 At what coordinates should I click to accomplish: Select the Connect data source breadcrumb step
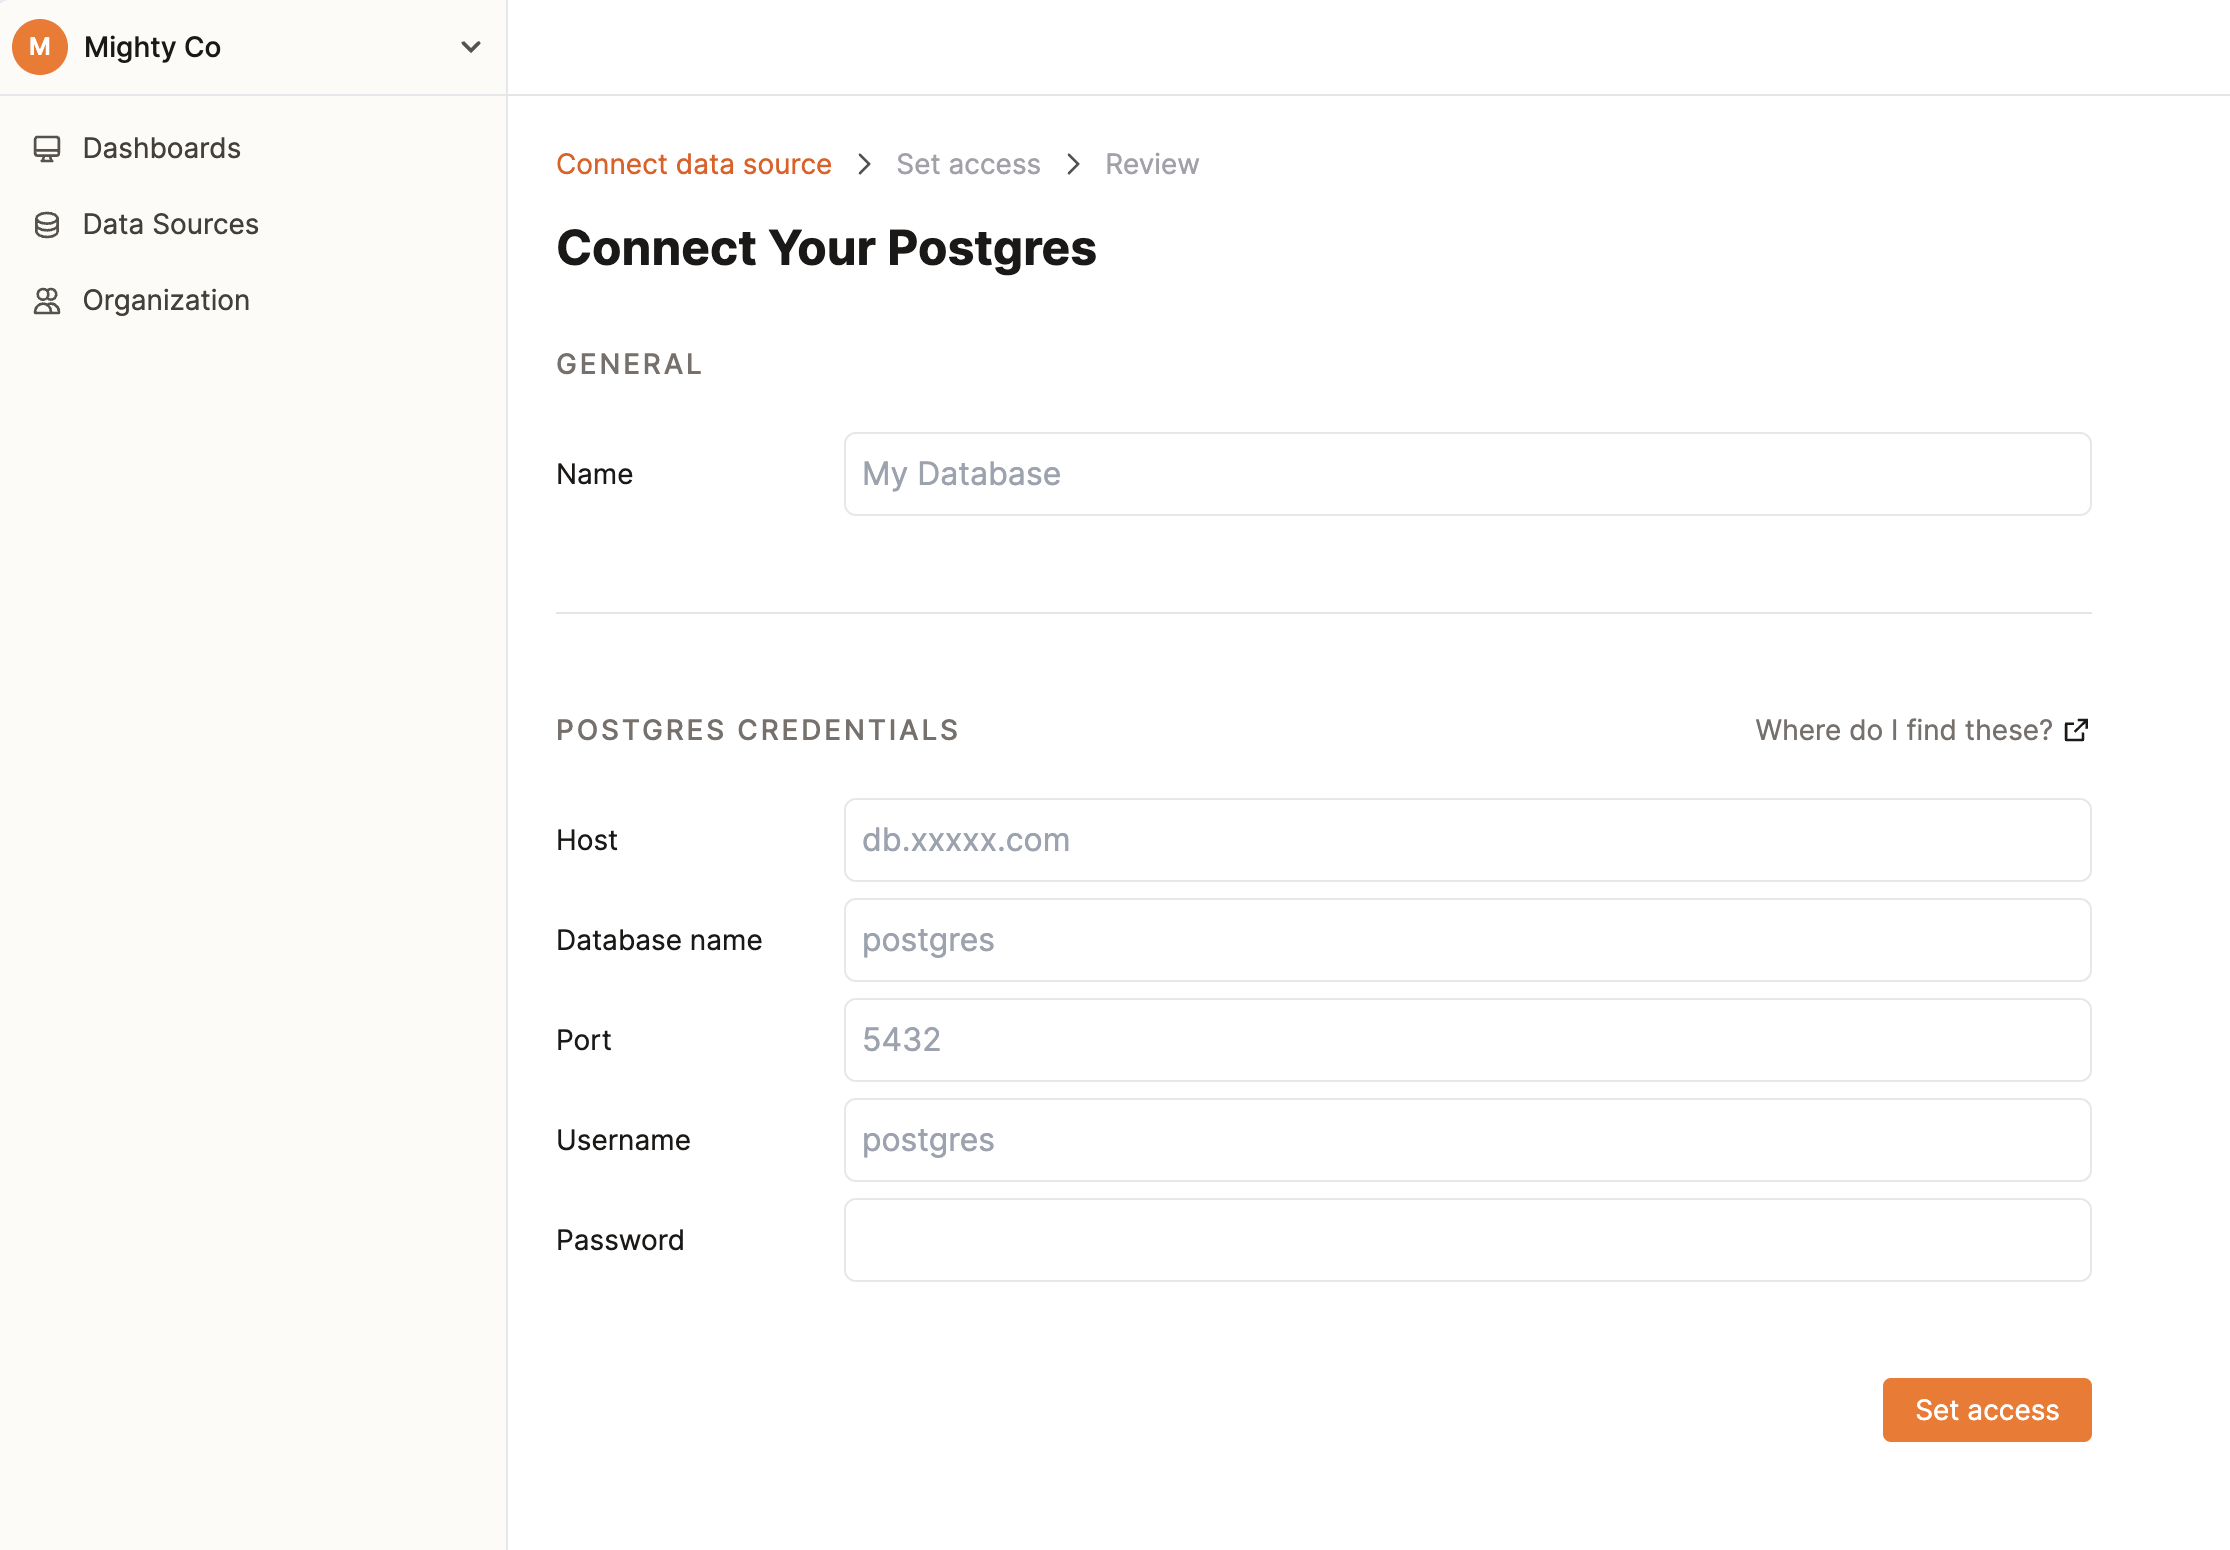[x=694, y=164]
